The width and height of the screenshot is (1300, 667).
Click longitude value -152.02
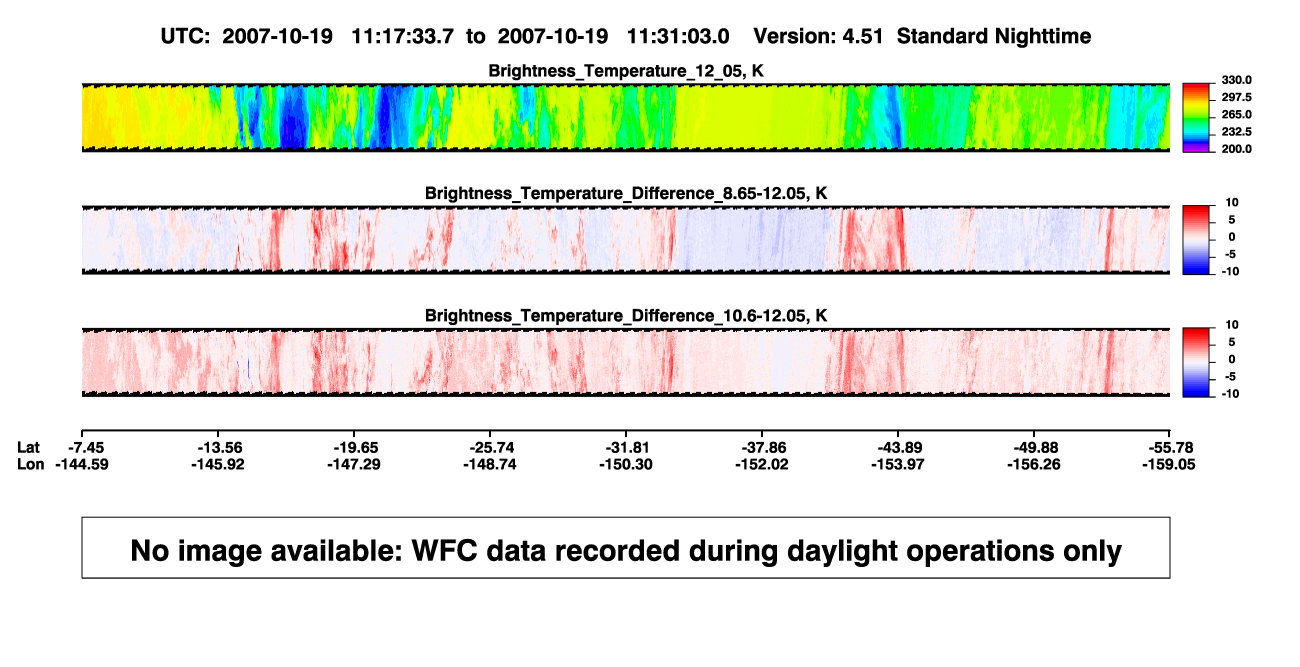(x=763, y=464)
